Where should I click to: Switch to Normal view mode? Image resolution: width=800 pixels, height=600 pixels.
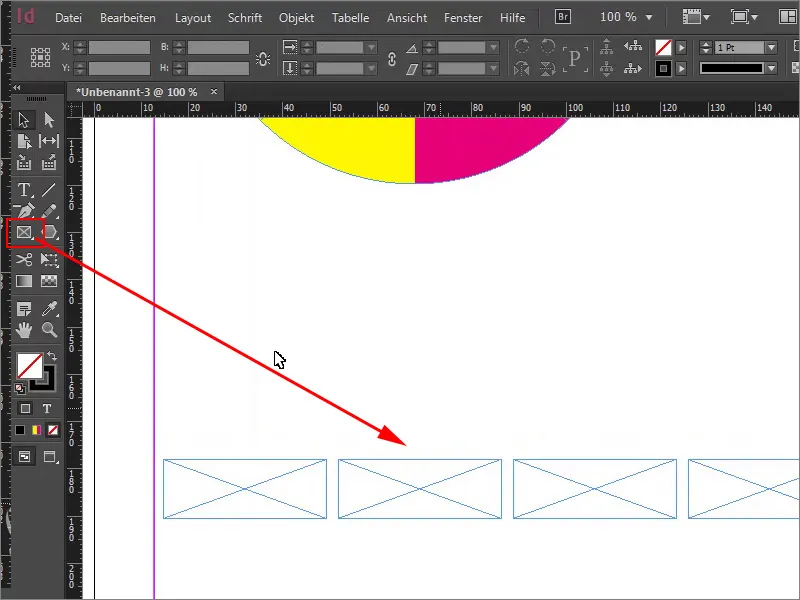24,457
